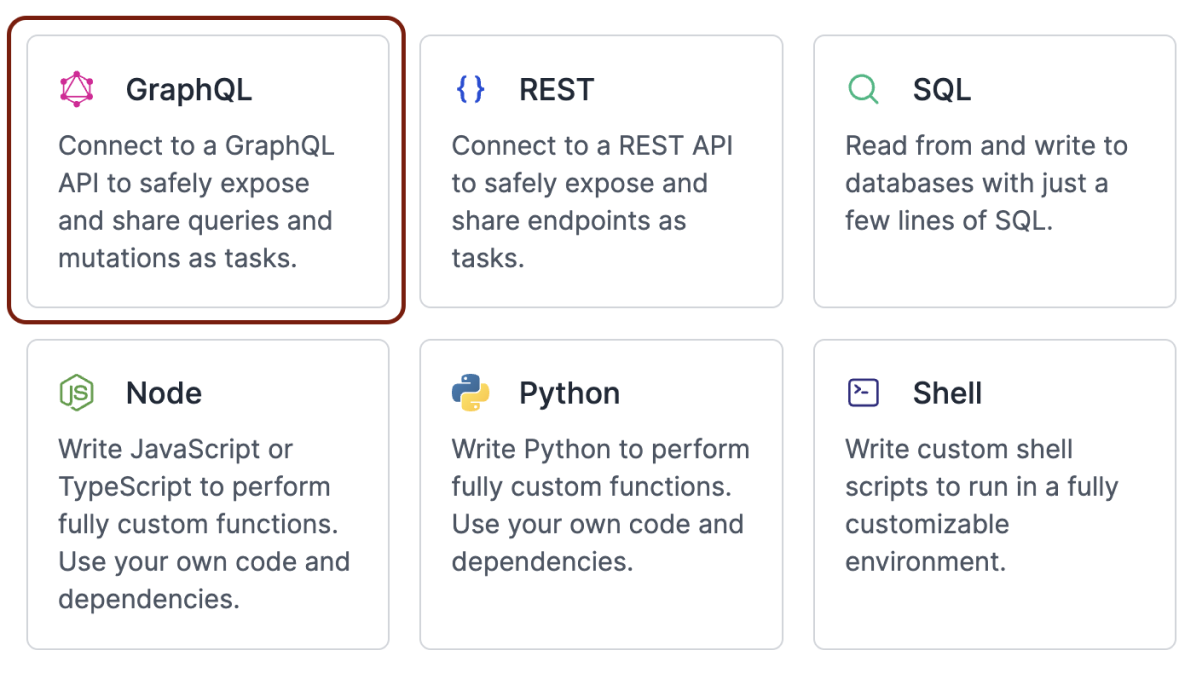Select the GraphQL heading
Image resolution: width=1200 pixels, height=679 pixels.
point(189,90)
